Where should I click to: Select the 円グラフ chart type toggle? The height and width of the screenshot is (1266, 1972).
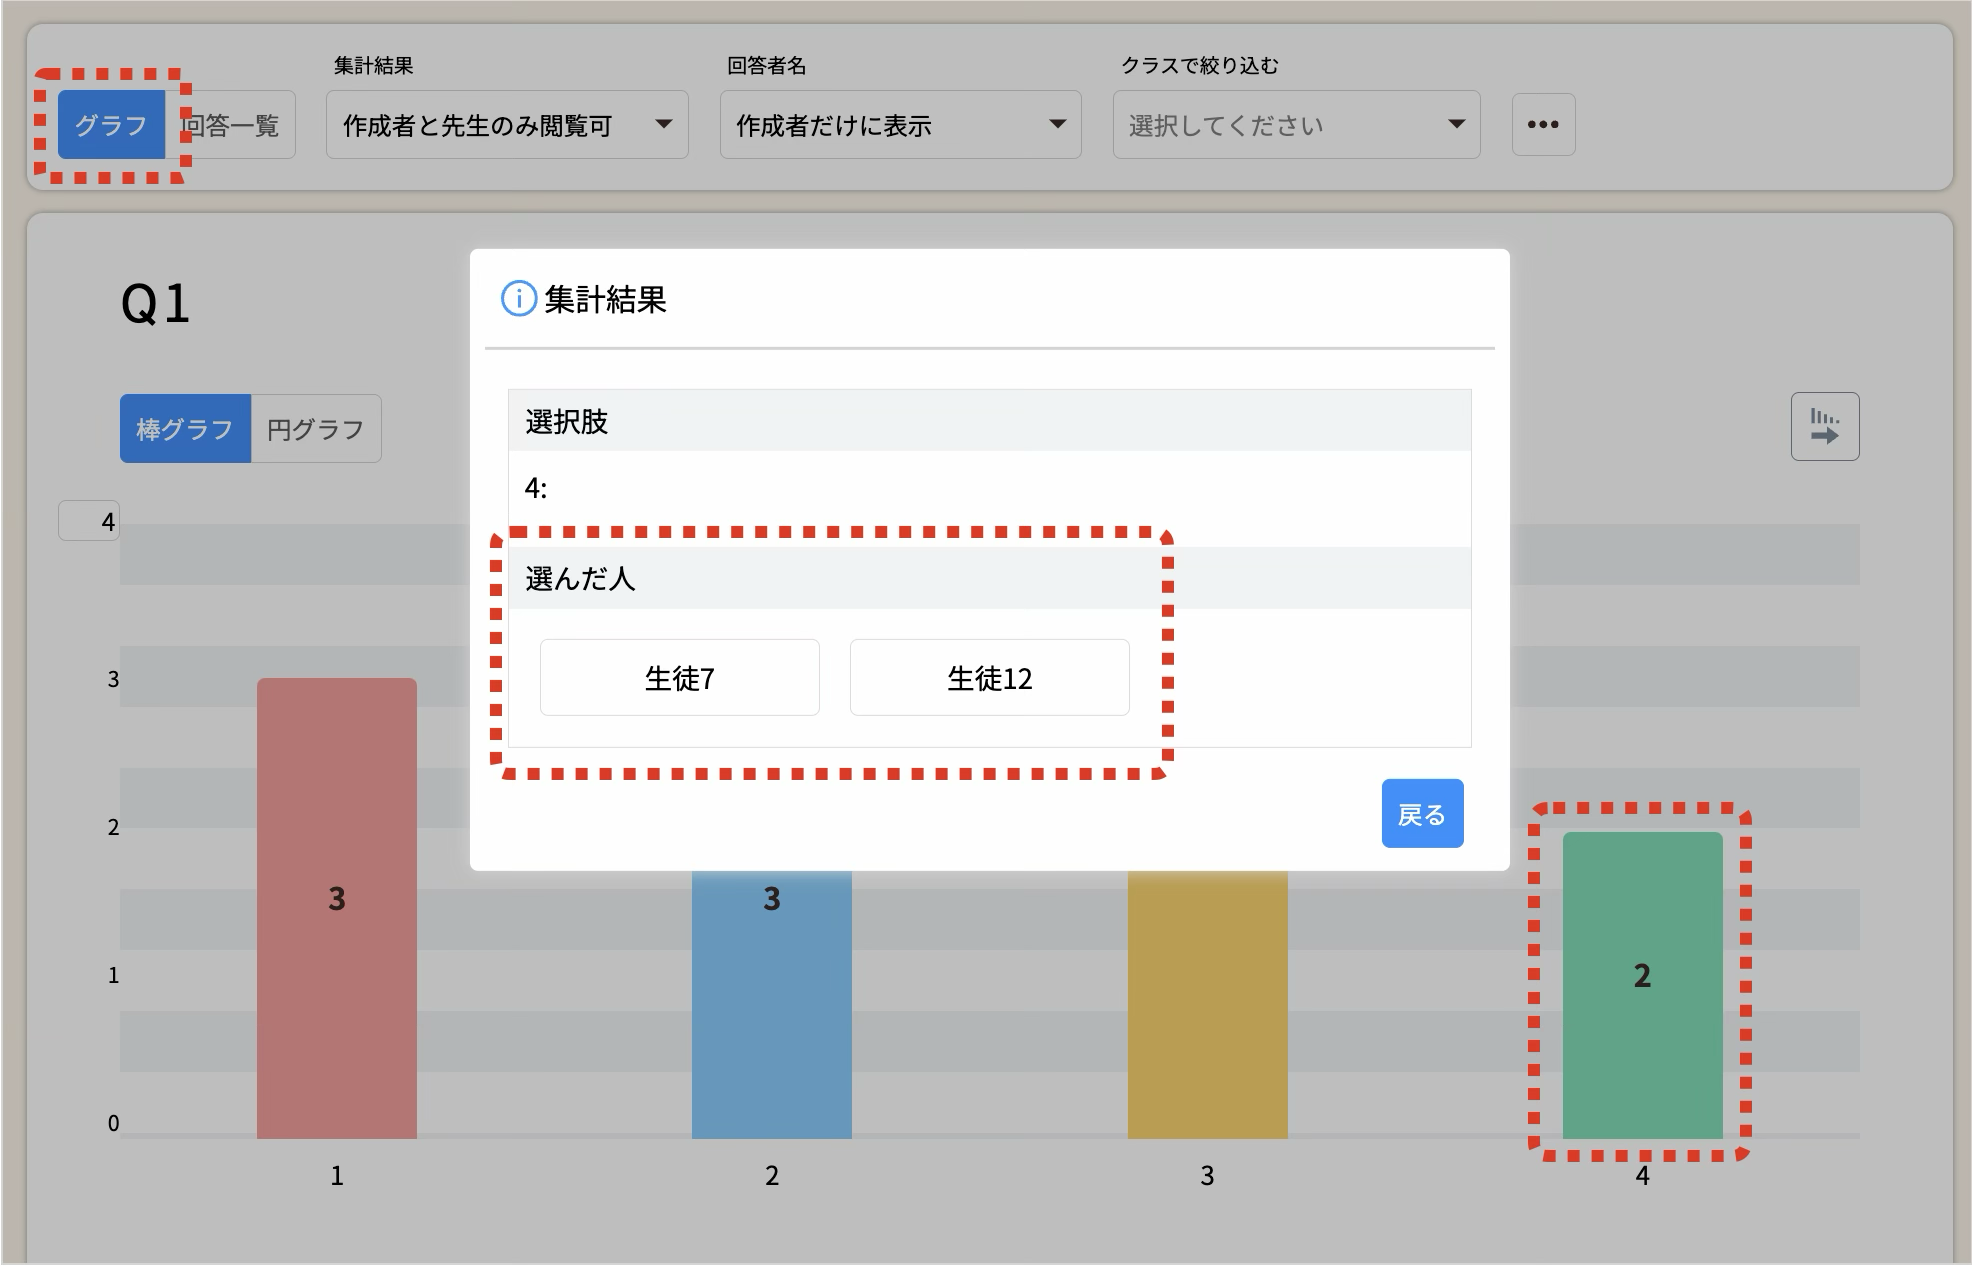click(x=316, y=429)
